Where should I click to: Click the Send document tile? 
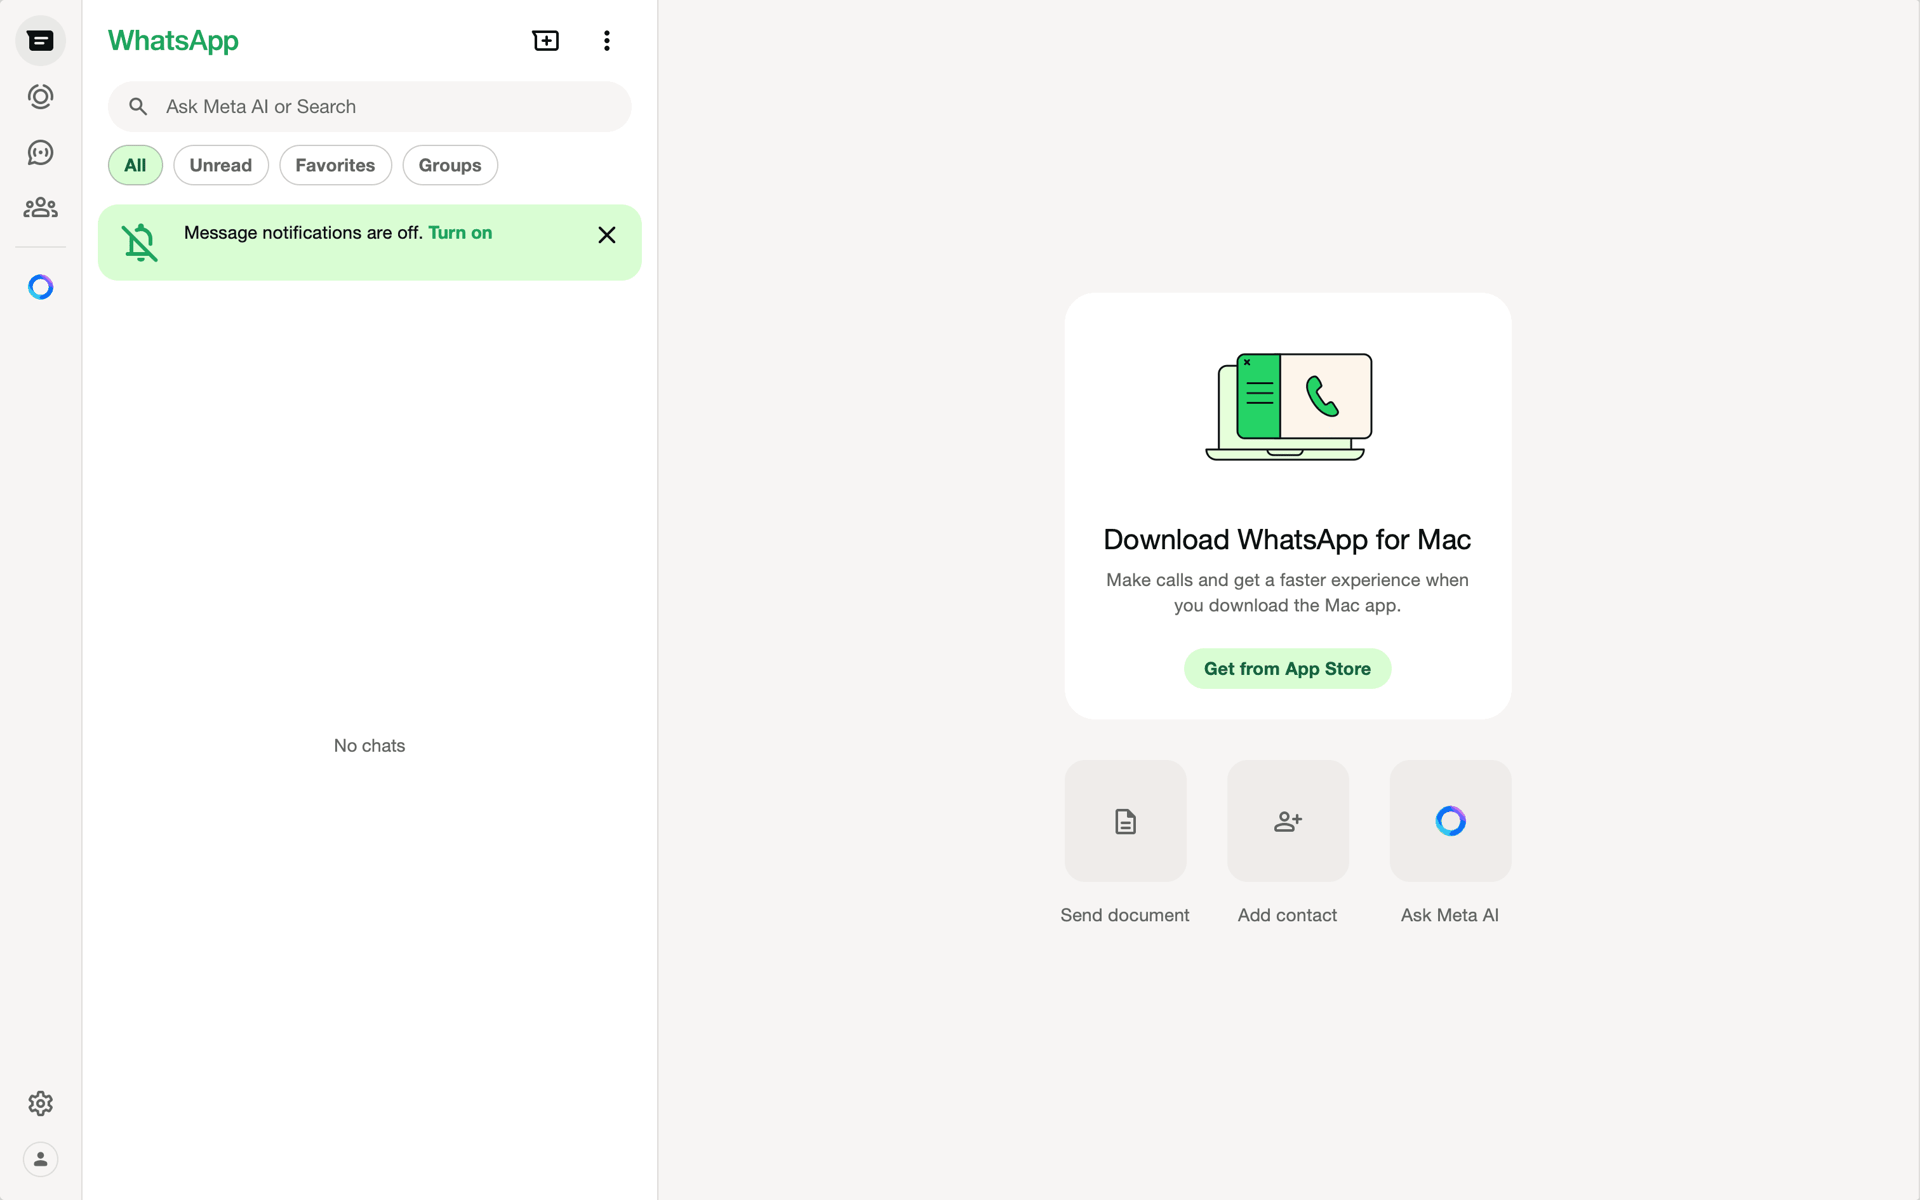pyautogui.click(x=1125, y=821)
